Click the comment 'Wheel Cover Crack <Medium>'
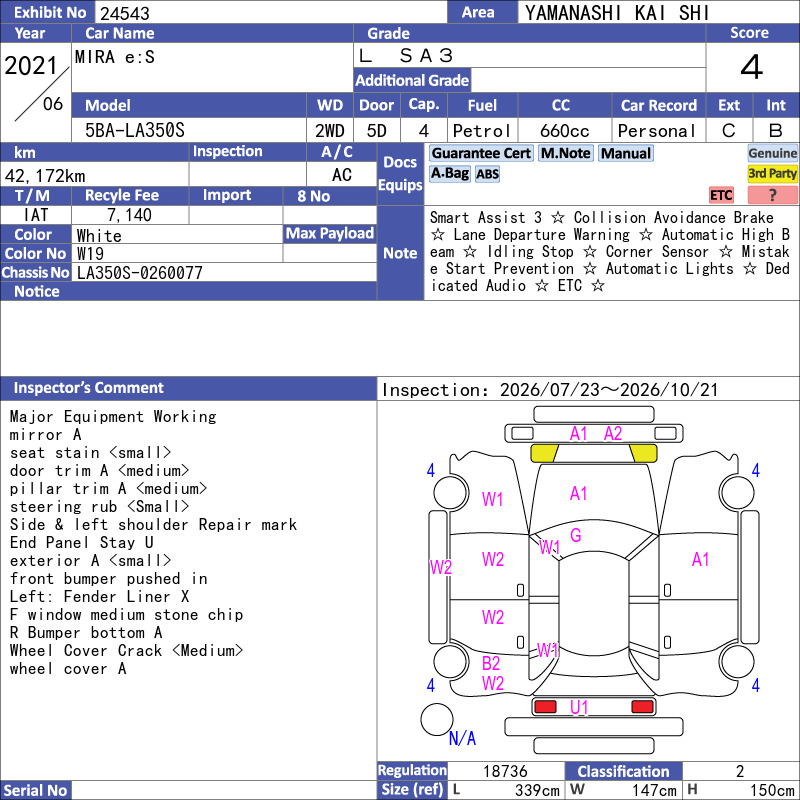The image size is (800, 800). tap(127, 651)
